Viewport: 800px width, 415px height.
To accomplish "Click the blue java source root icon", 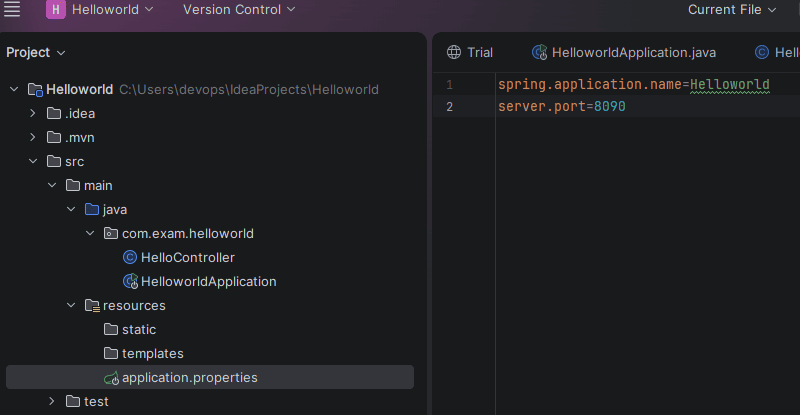I will coord(92,209).
